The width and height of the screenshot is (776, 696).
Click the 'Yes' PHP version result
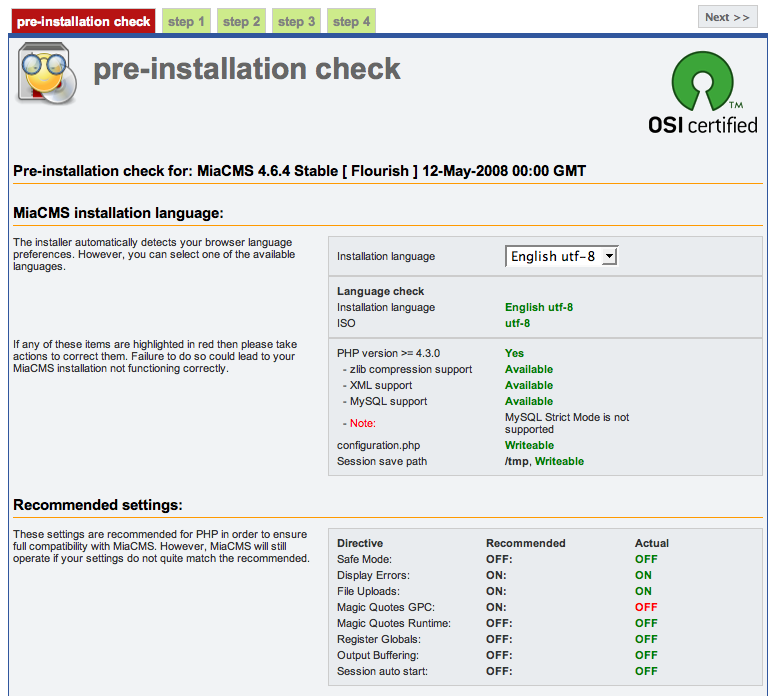click(514, 353)
